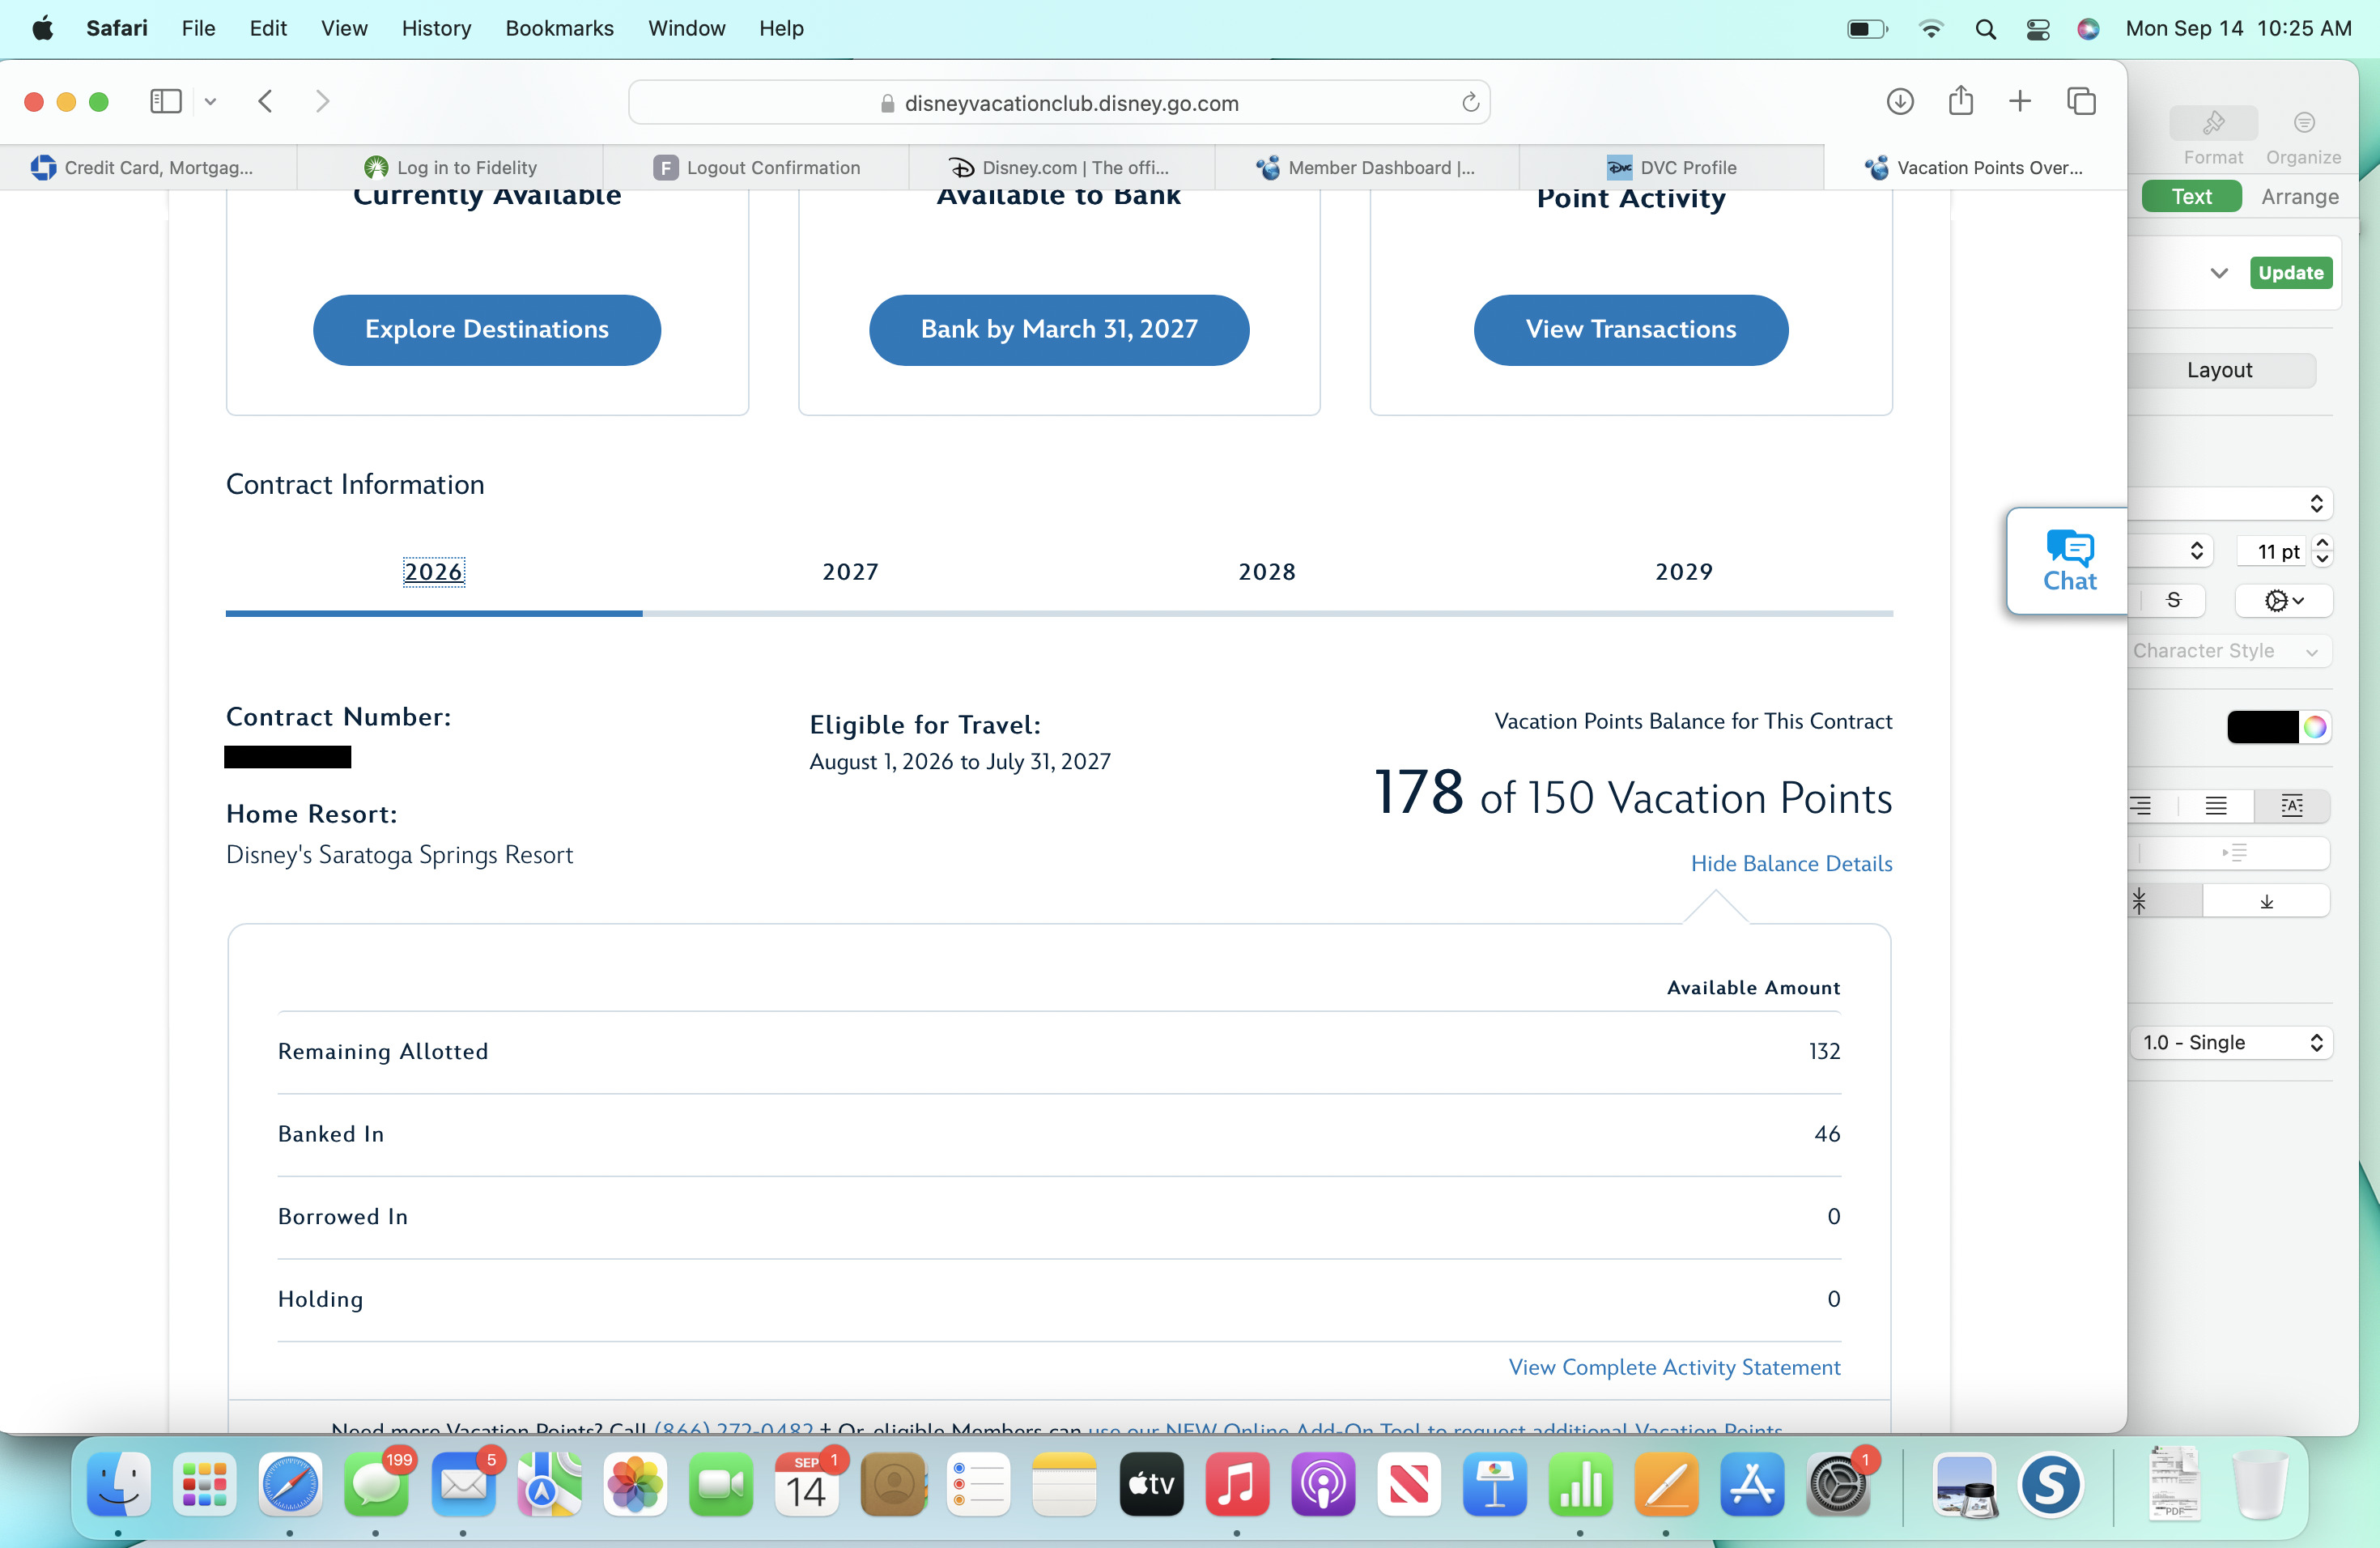Click Update paragraph style button
Viewport: 2380px width, 1548px height.
point(2290,273)
